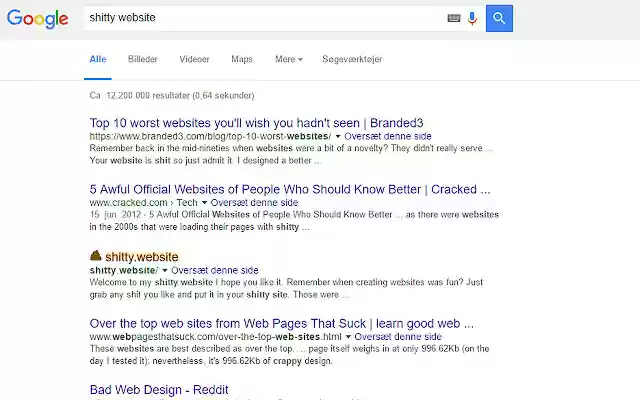Click the poop emoji icon beside shitty.website
Image resolution: width=640 pixels, height=400 pixels.
tap(96, 256)
